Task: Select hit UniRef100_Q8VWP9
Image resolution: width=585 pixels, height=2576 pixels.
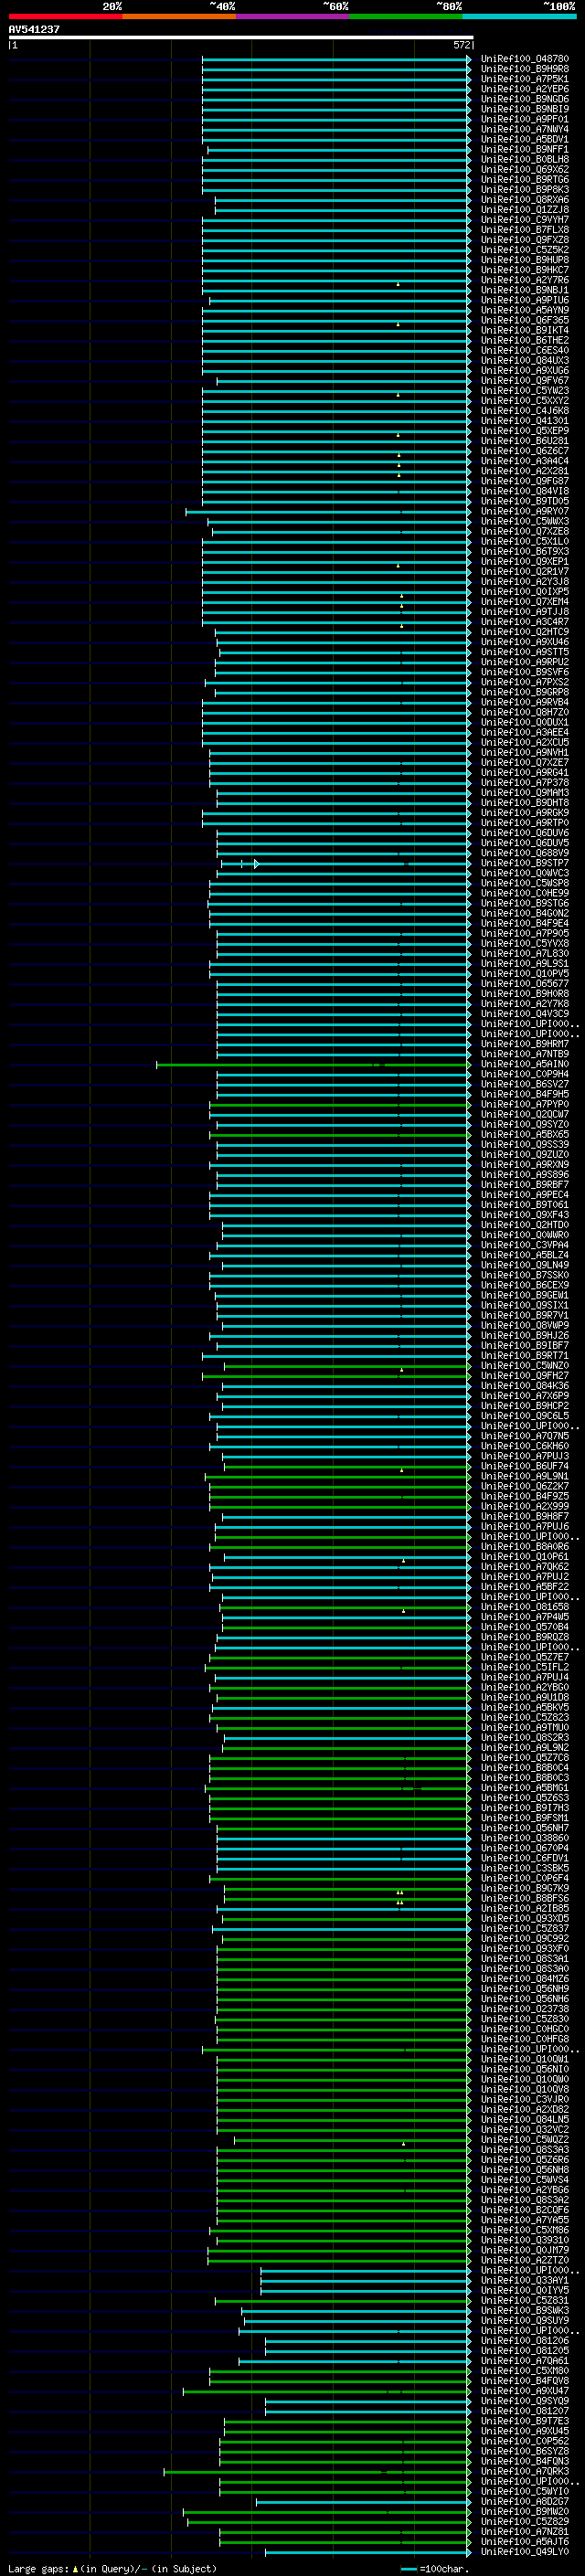Action: (x=525, y=1325)
